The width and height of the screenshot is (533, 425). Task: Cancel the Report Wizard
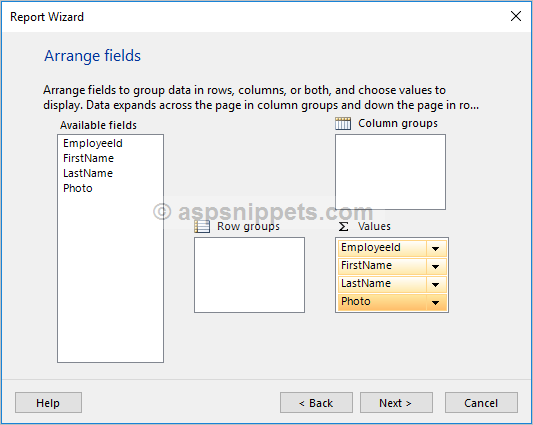point(481,403)
